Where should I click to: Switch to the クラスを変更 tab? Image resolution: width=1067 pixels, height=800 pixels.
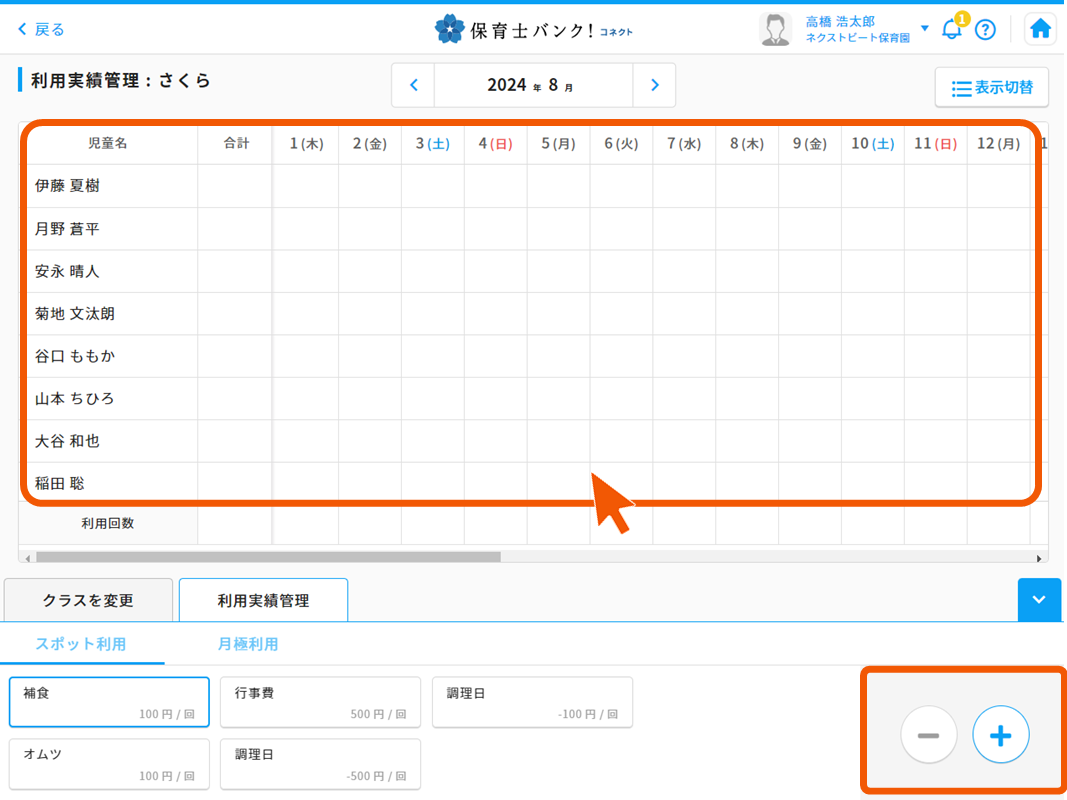(x=87, y=599)
